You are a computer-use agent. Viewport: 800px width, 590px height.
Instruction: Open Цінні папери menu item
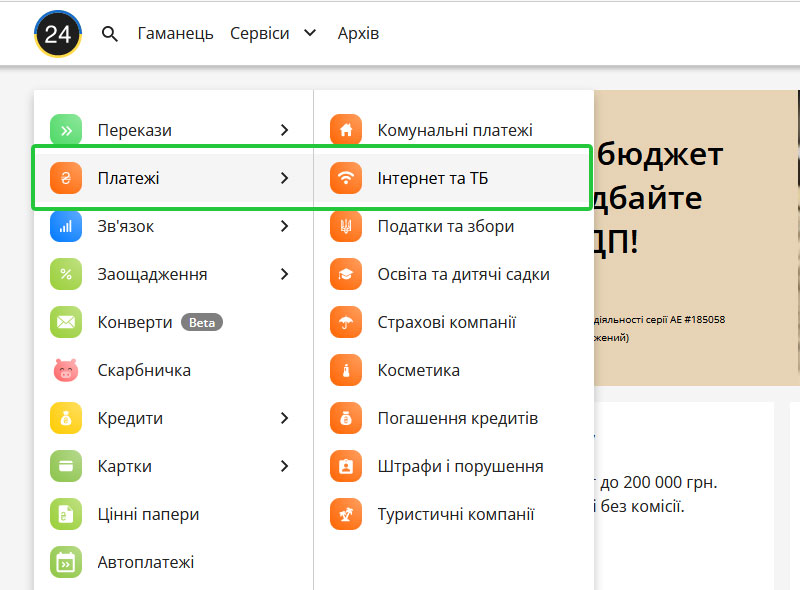click(148, 514)
